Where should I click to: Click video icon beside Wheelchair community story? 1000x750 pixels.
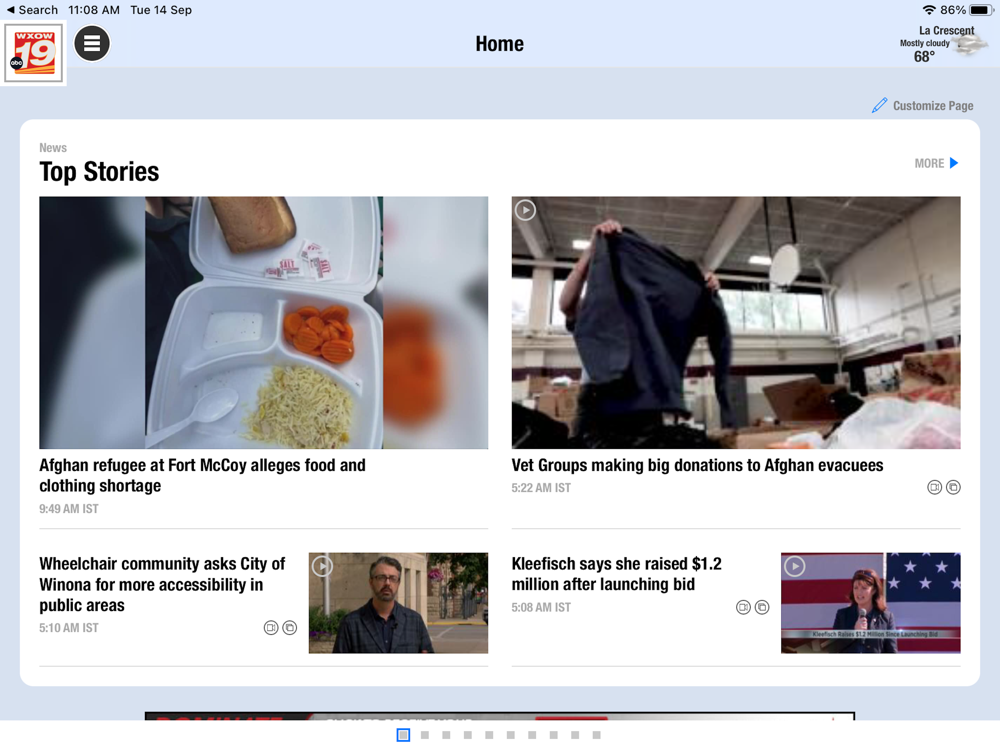pyautogui.click(x=271, y=628)
